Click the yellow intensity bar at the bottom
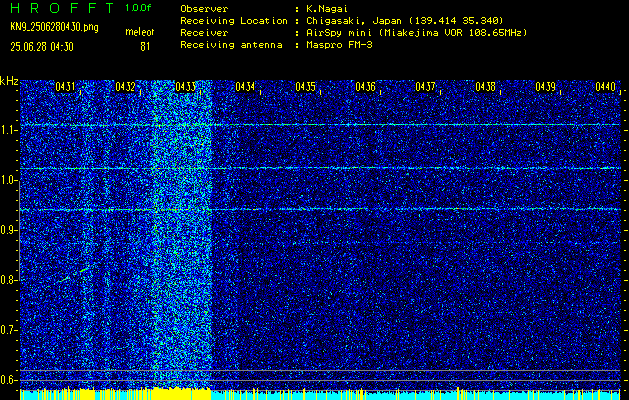Viewport: 629px width, 400px height. tap(183, 394)
